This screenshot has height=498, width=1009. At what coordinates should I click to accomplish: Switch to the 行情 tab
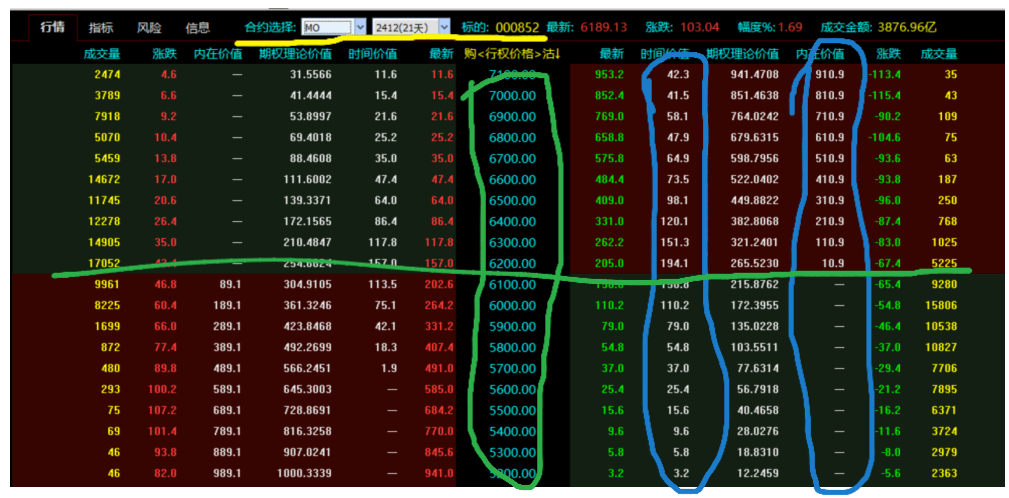click(52, 27)
